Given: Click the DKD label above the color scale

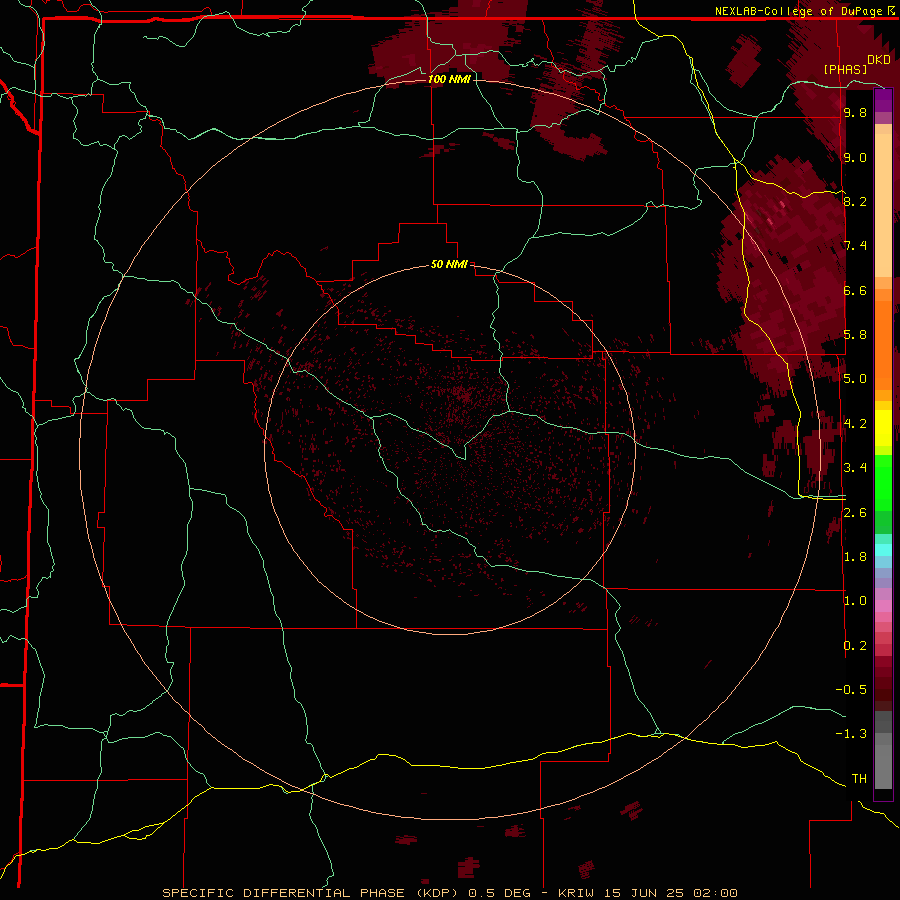Looking at the screenshot, I should (x=879, y=60).
